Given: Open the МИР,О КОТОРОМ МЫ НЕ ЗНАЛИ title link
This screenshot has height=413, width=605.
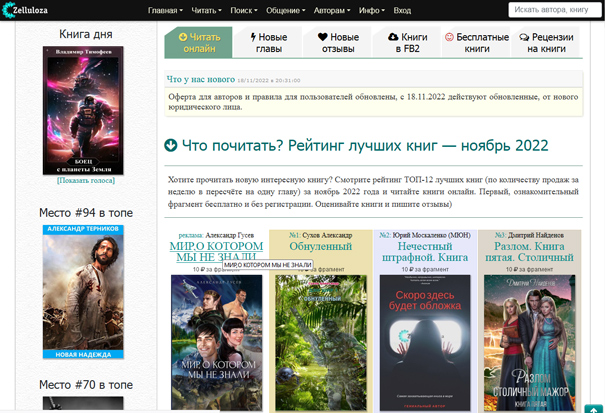Looking at the screenshot, I should [x=216, y=252].
